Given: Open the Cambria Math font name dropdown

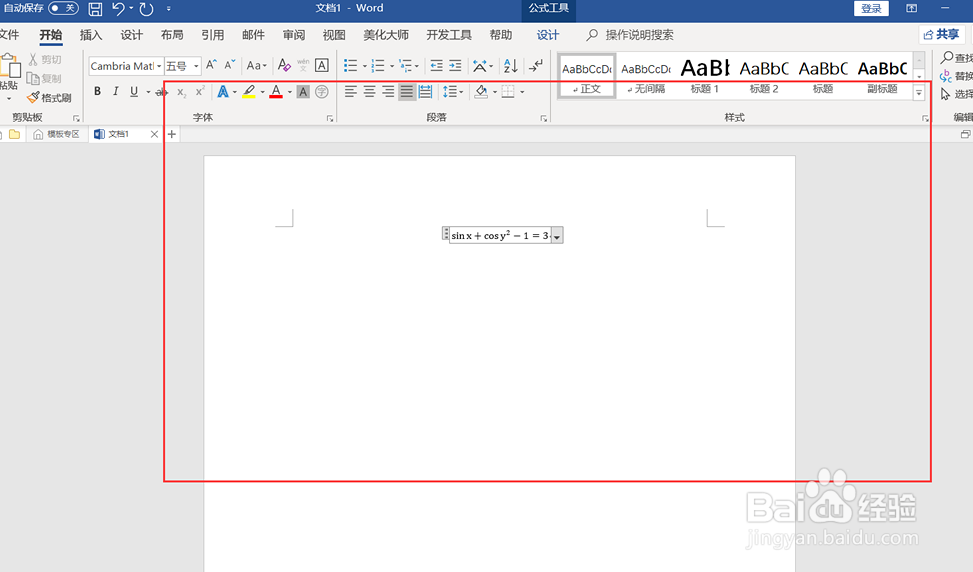Looking at the screenshot, I should (159, 66).
